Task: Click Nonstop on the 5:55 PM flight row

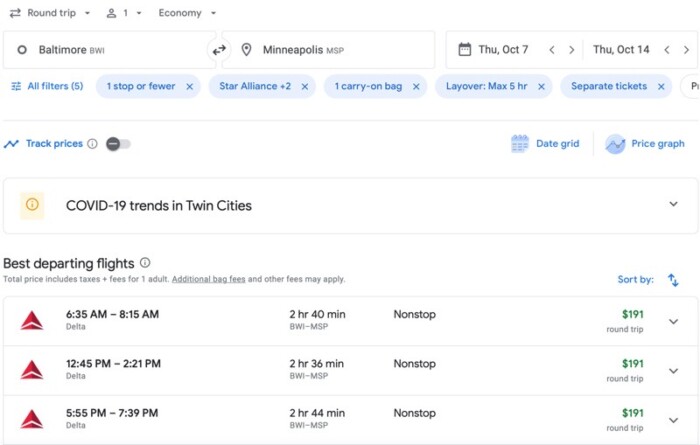Action: 414,413
